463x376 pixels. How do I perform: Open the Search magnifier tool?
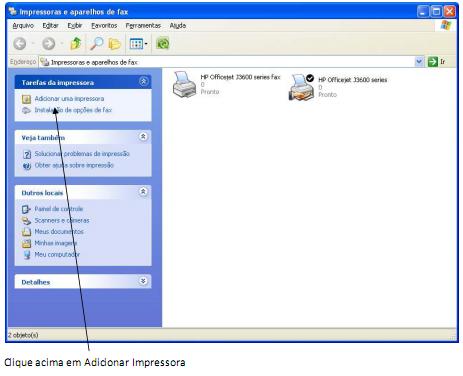(x=97, y=44)
